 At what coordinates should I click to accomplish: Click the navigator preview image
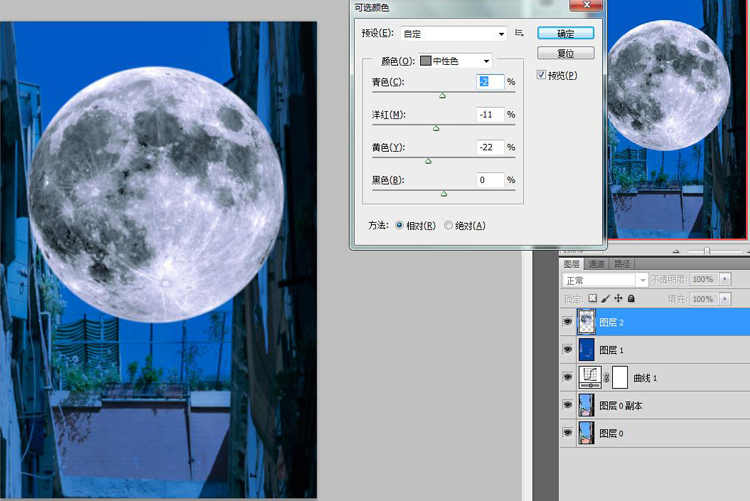(676, 119)
